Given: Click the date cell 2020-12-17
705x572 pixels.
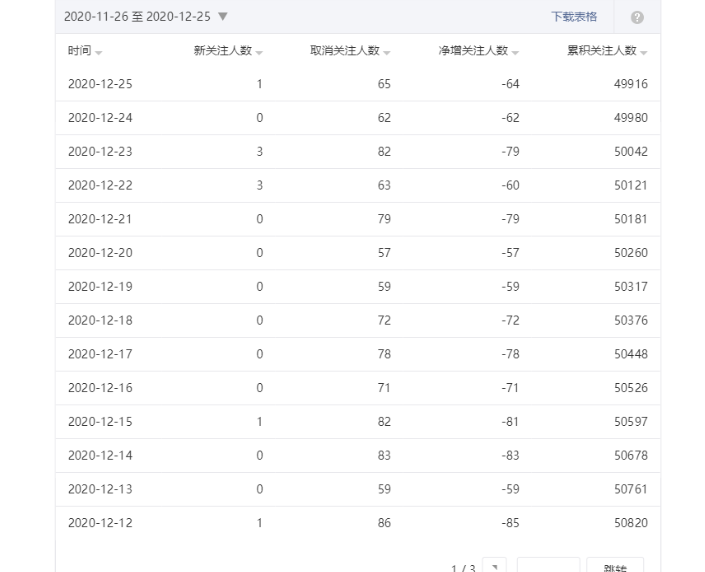Looking at the screenshot, I should [x=100, y=354].
